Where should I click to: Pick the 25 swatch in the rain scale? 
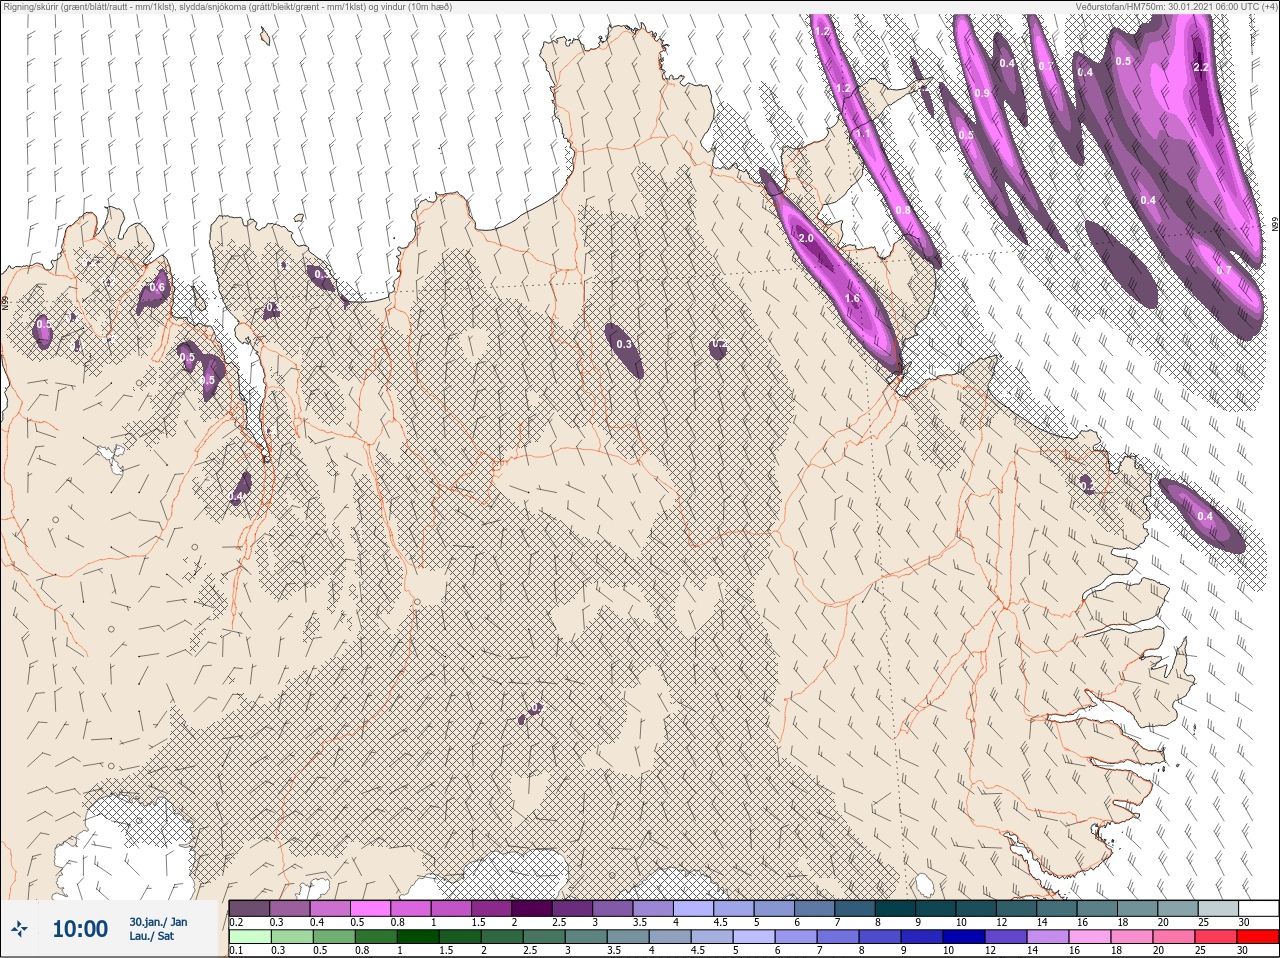(x=1215, y=937)
